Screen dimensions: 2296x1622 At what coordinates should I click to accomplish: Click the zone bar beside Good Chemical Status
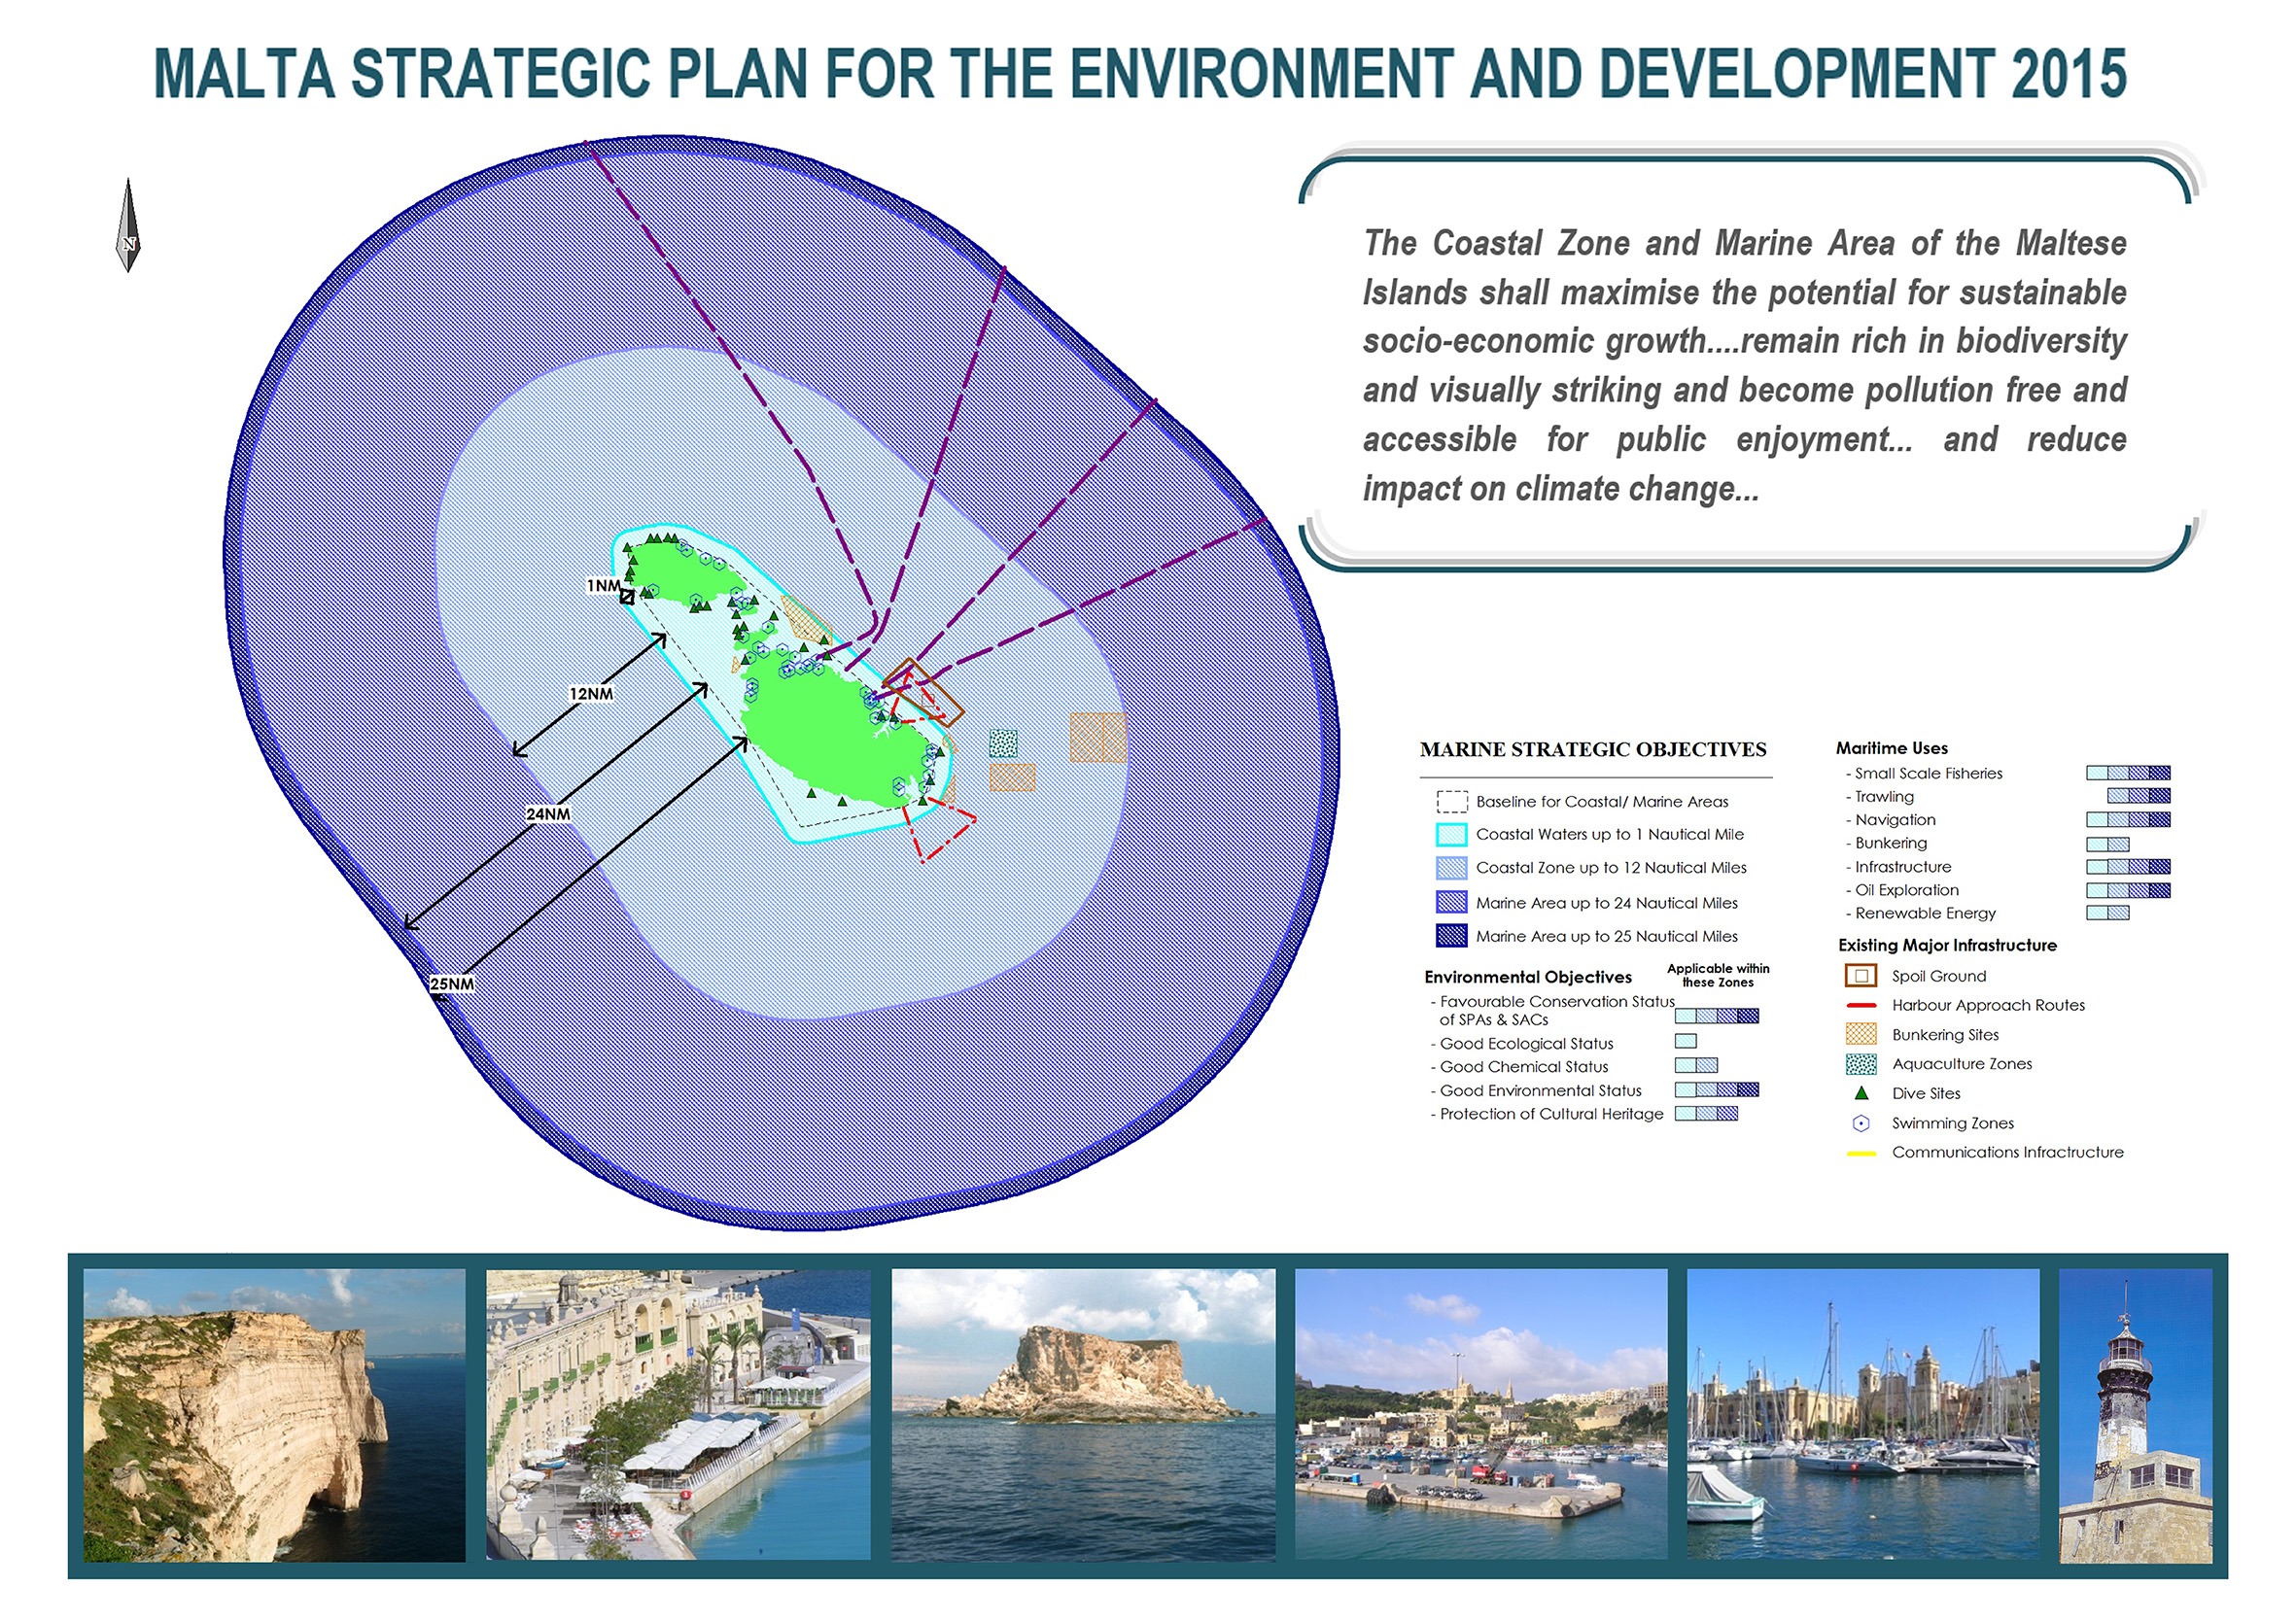pos(1696,1066)
